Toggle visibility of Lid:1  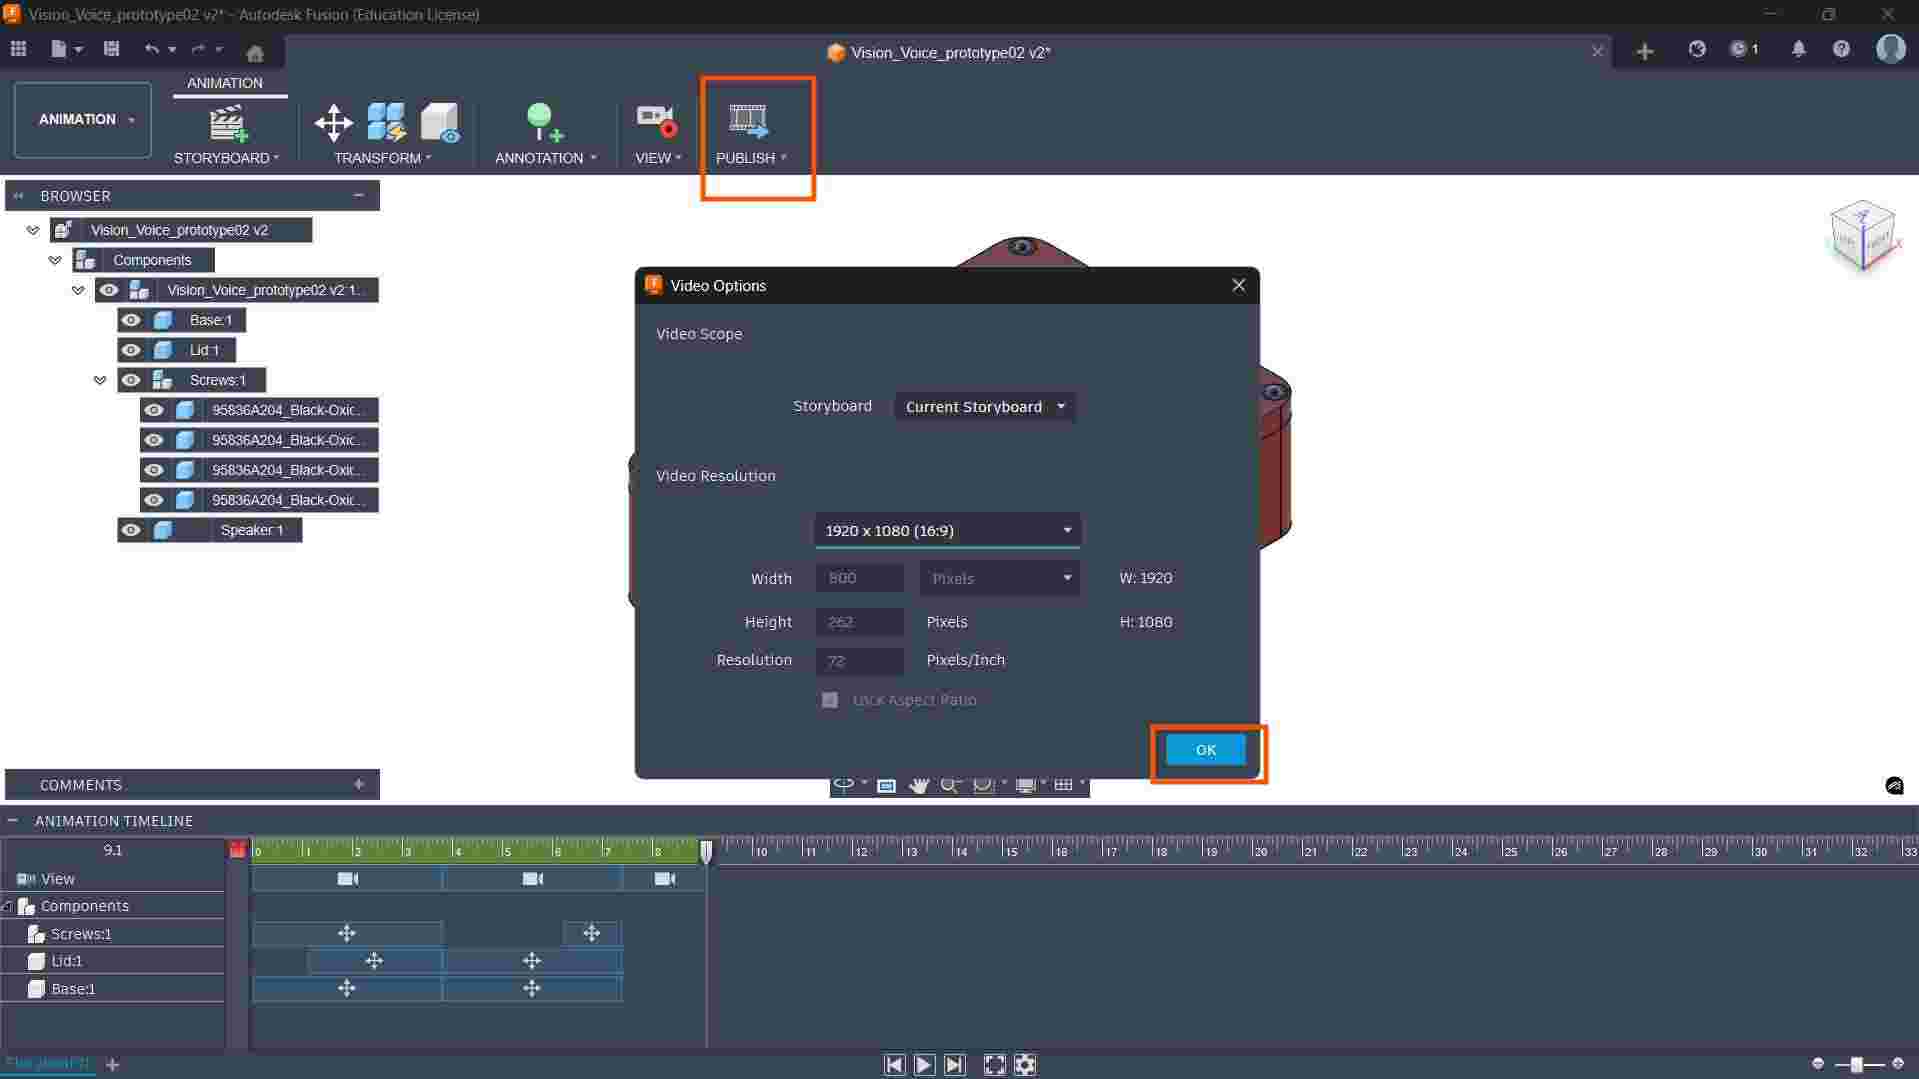pos(131,350)
